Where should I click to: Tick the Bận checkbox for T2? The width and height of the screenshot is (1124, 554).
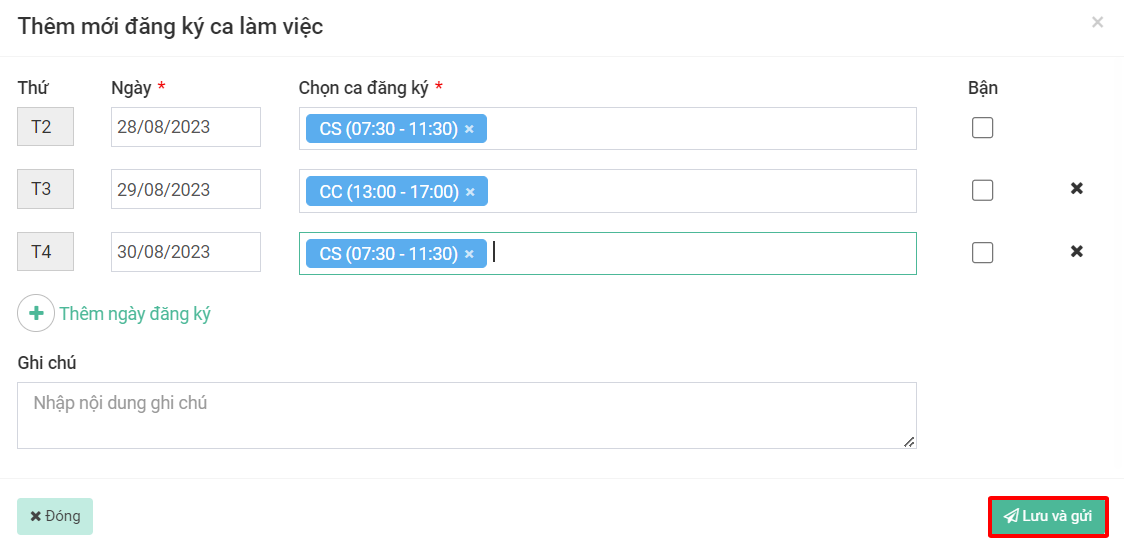[x=983, y=128]
